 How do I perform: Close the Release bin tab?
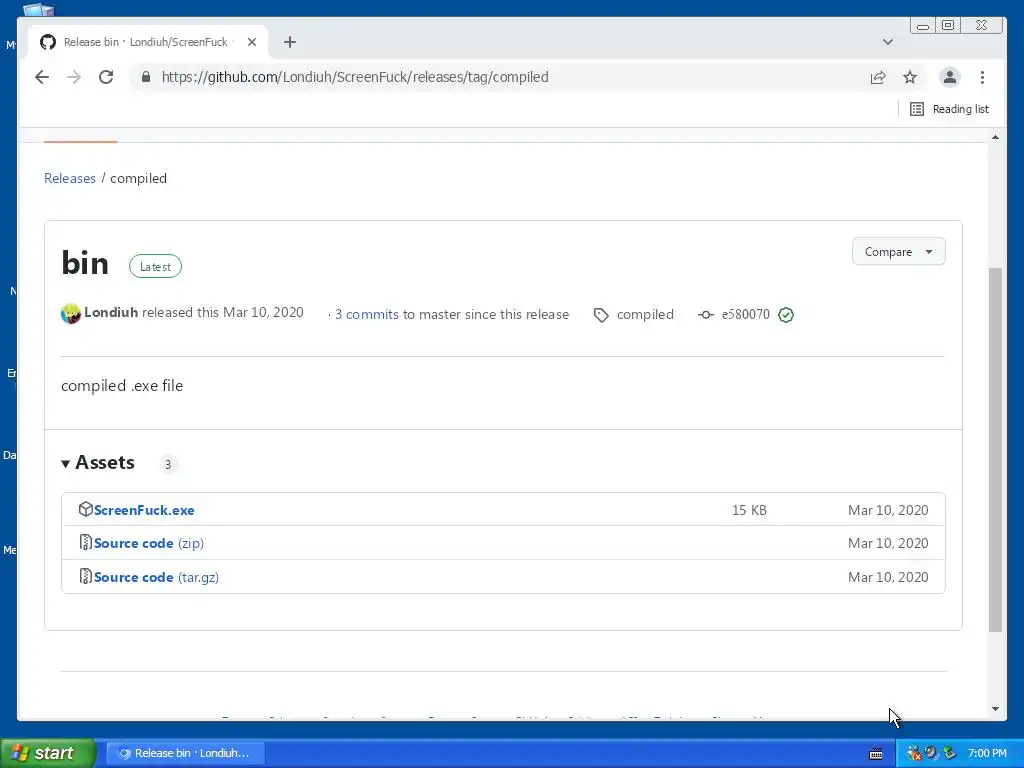(251, 42)
